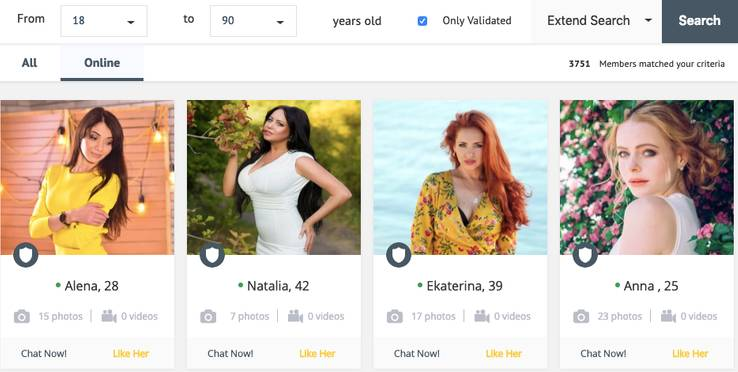
Task: Uncheck the Only Validated checkbox
Action: tap(422, 21)
